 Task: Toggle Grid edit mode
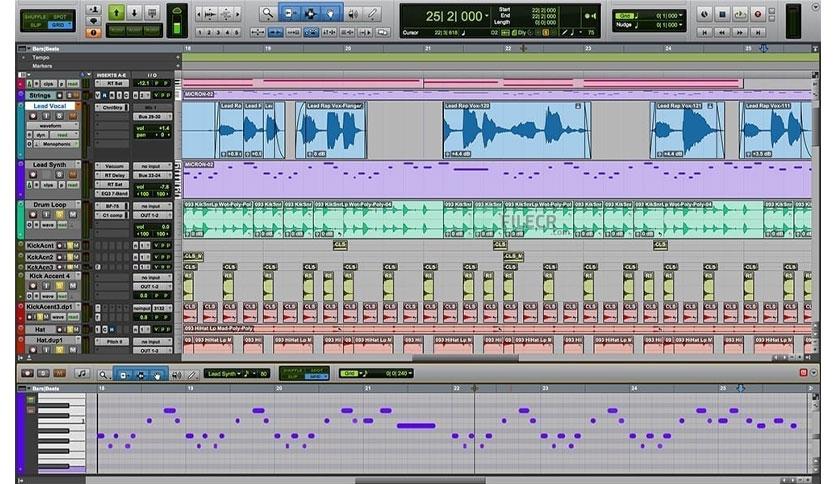[x=59, y=25]
